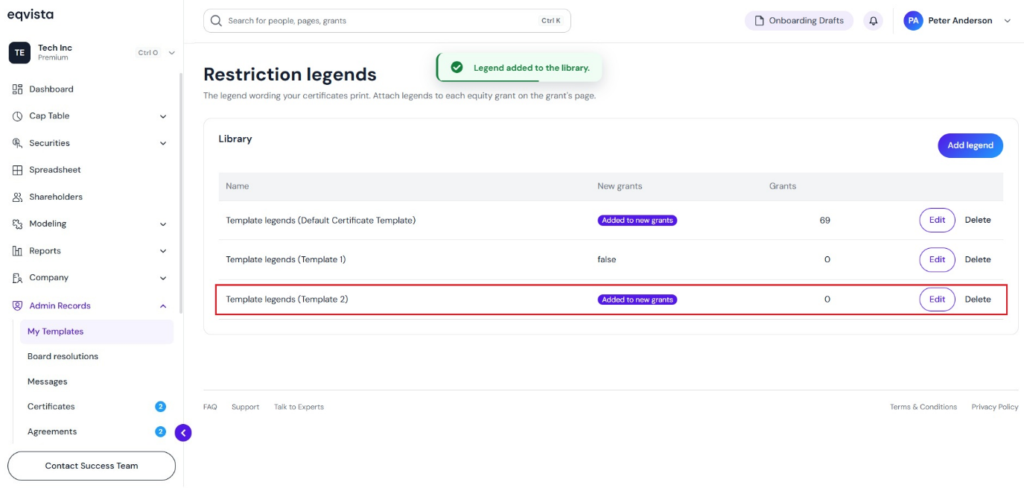The width and height of the screenshot is (1024, 491).
Task: Click the Admin Records shield icon
Action: (x=18, y=306)
